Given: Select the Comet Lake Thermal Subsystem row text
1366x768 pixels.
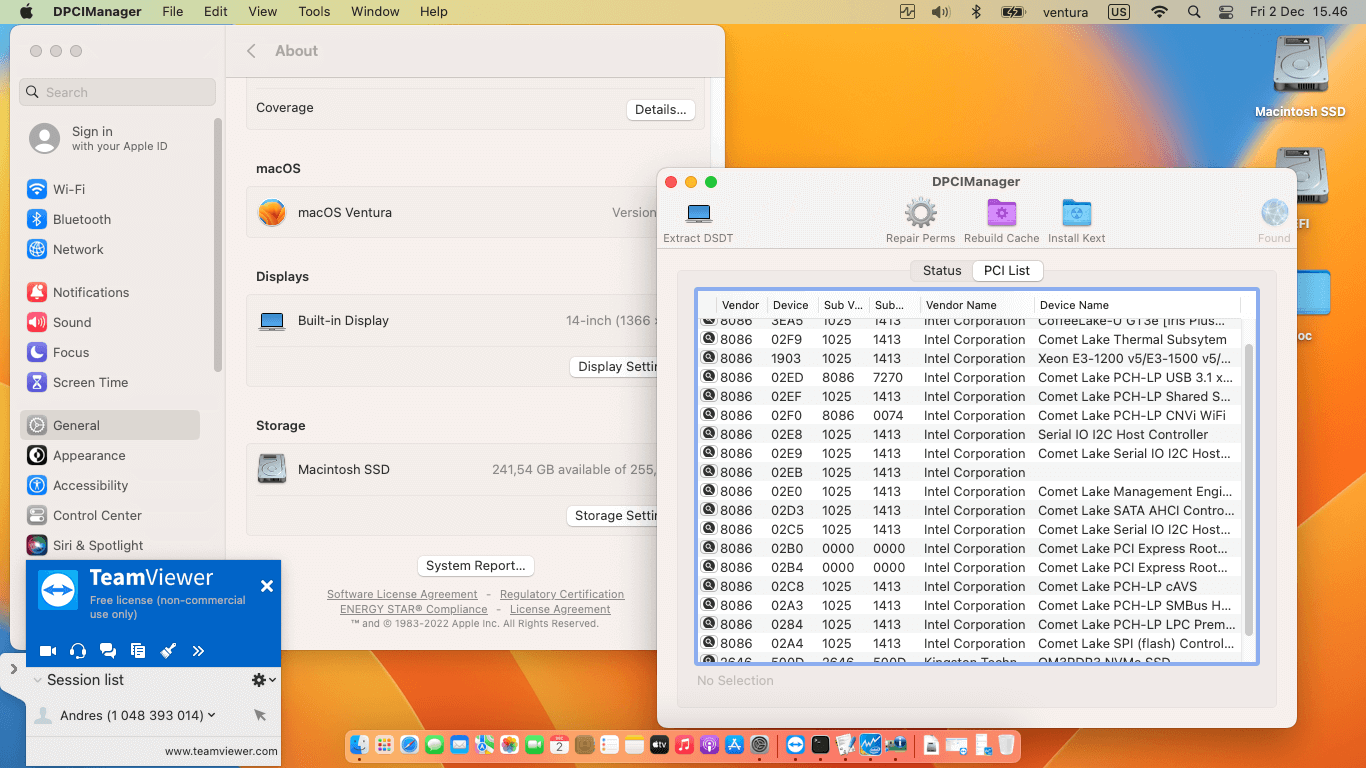Looking at the screenshot, I should click(x=1132, y=339).
